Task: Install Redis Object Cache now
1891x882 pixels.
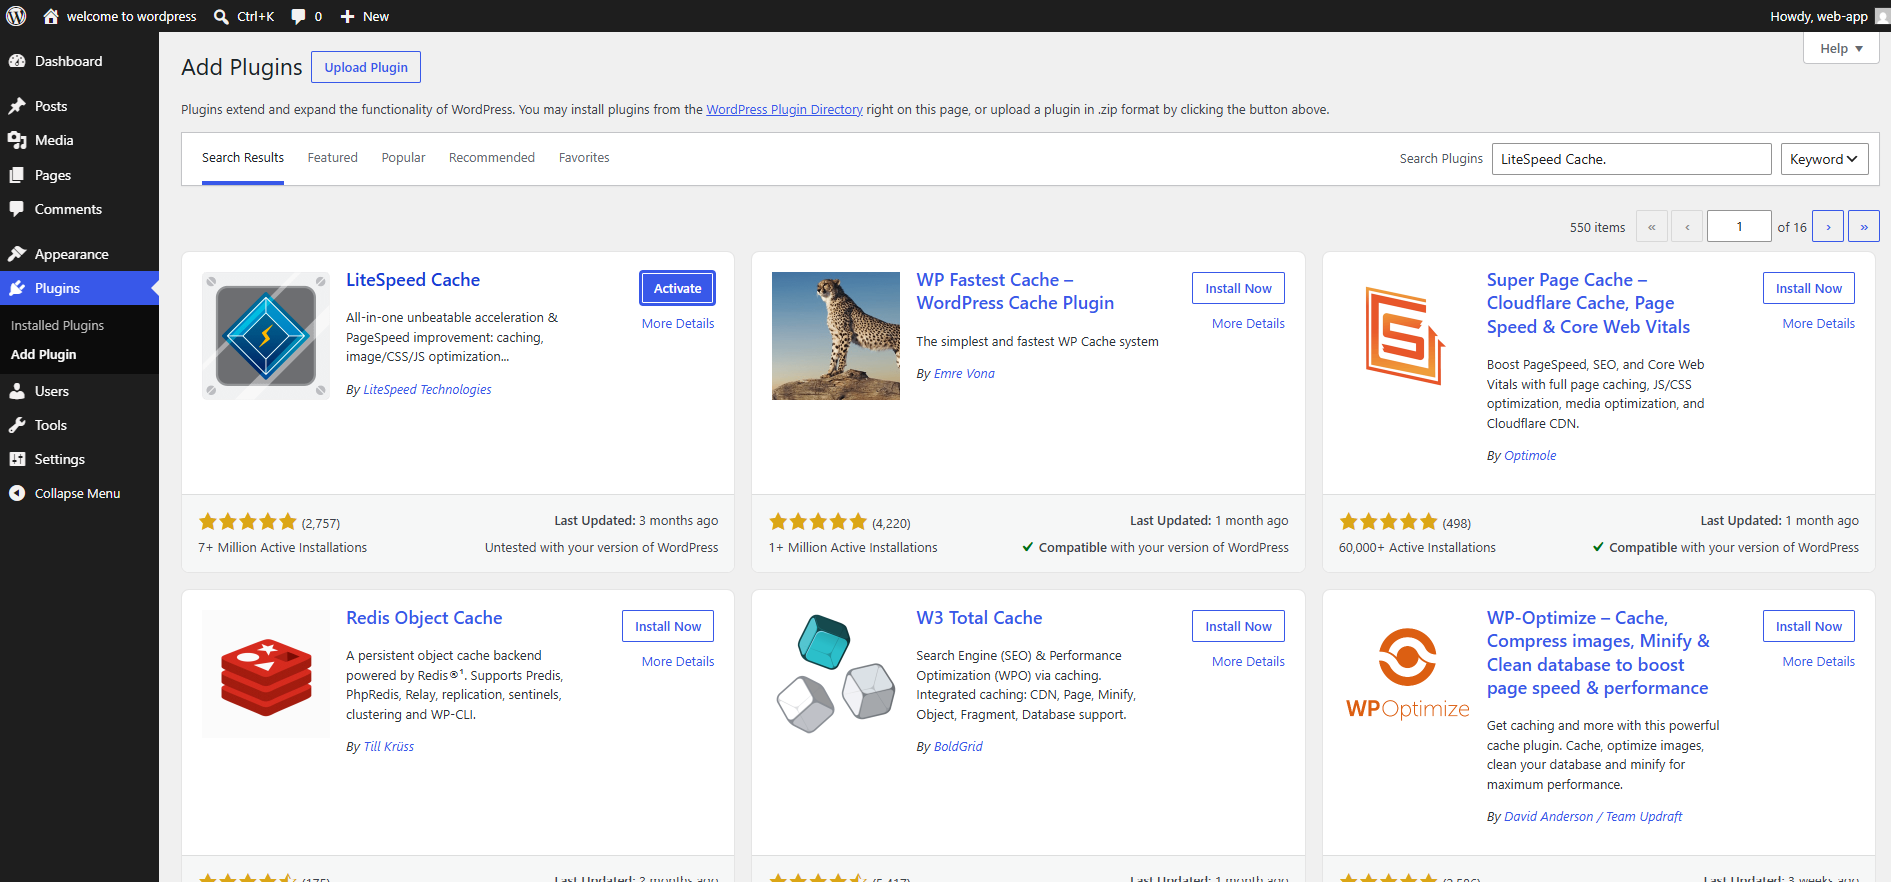Action: point(668,626)
